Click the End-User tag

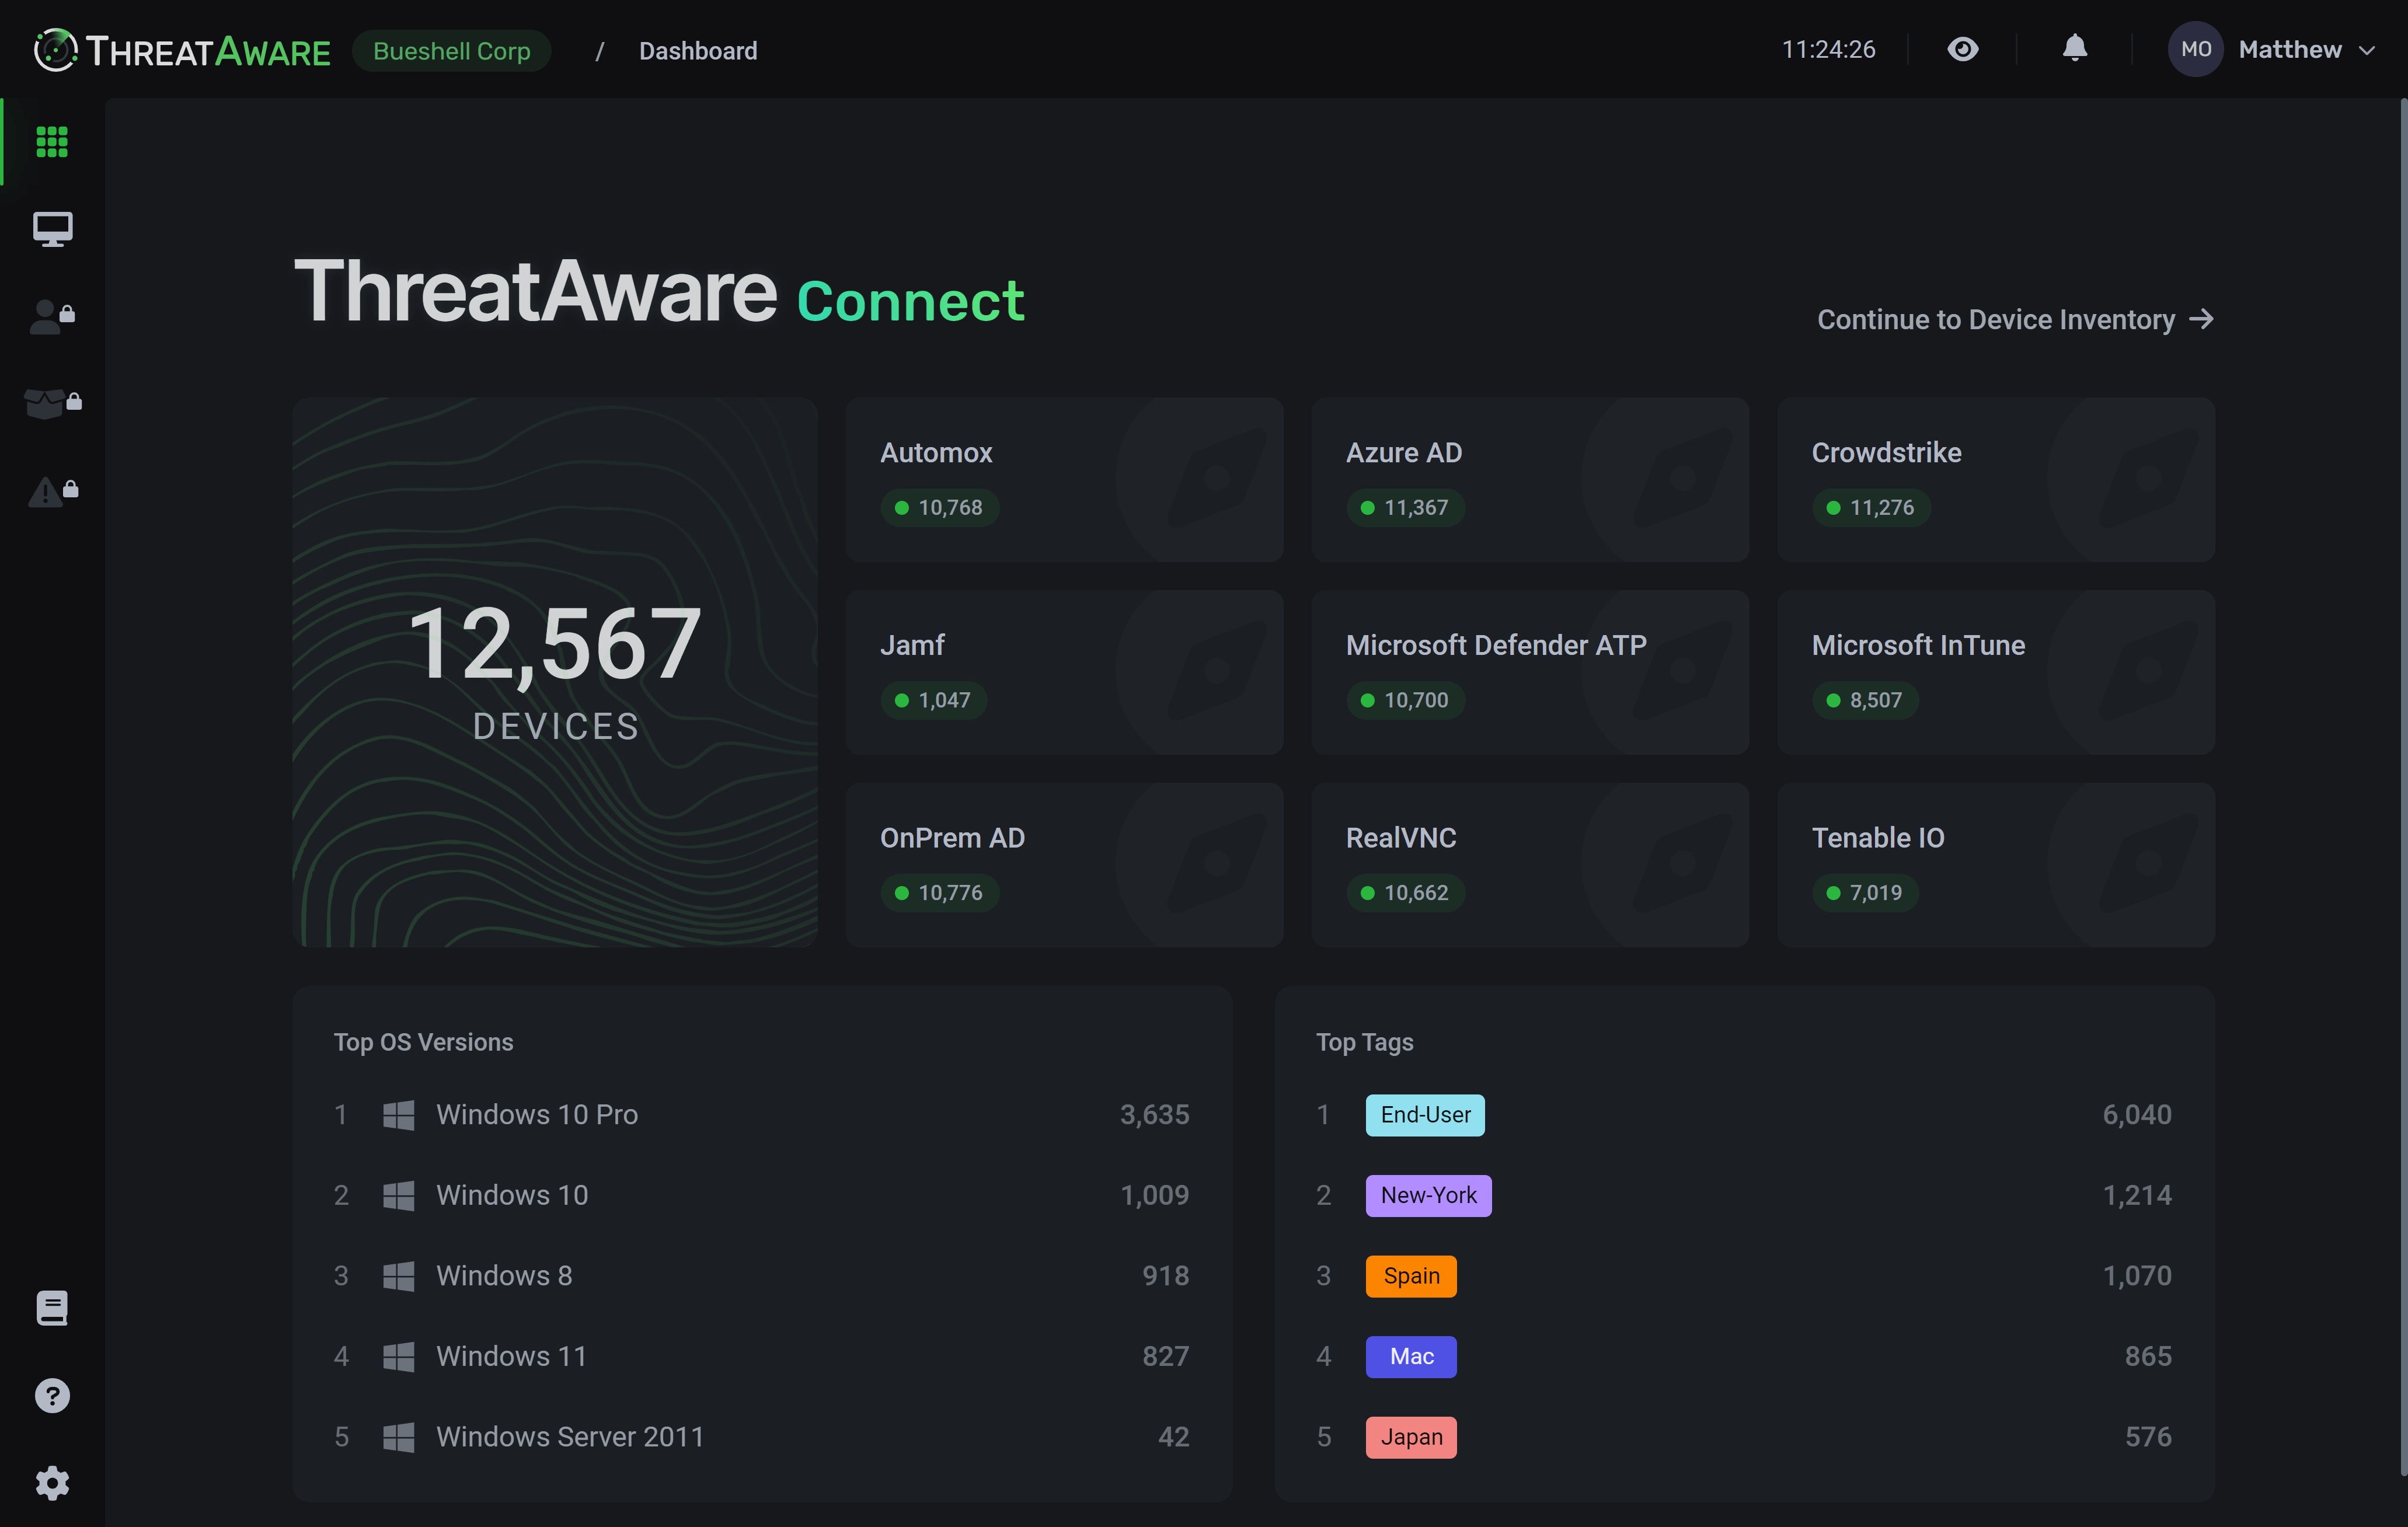(x=1425, y=1115)
